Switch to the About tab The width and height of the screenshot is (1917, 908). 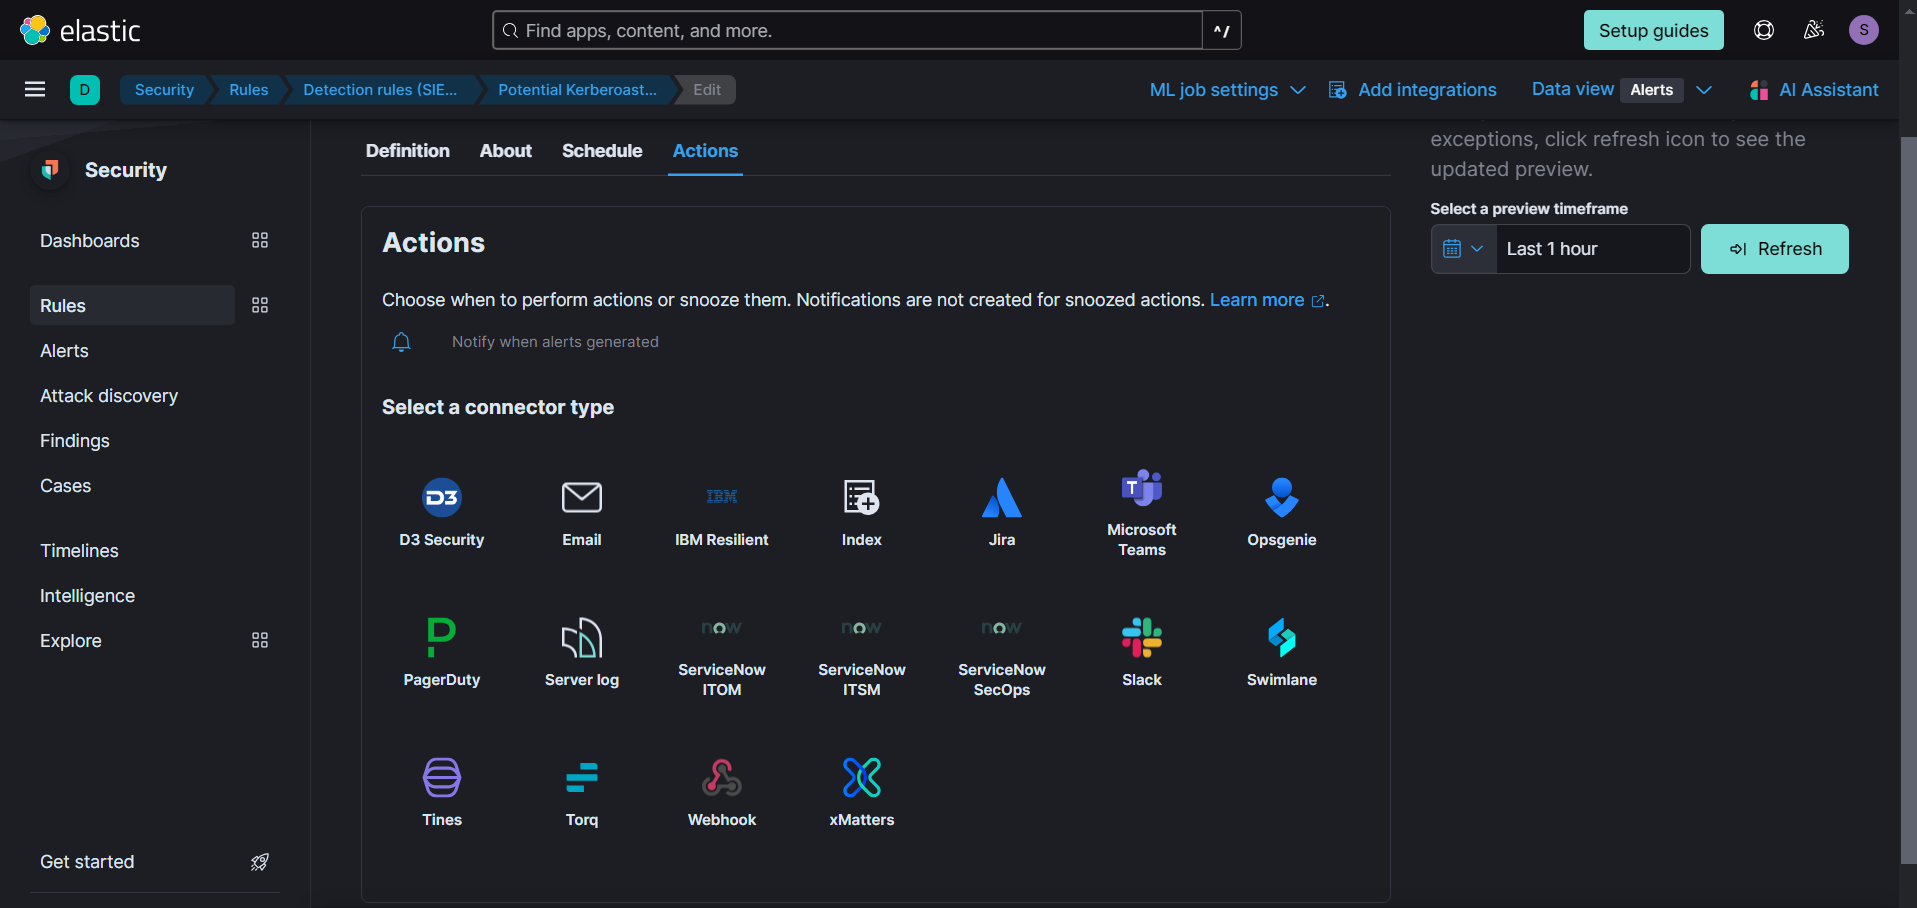pyautogui.click(x=506, y=151)
